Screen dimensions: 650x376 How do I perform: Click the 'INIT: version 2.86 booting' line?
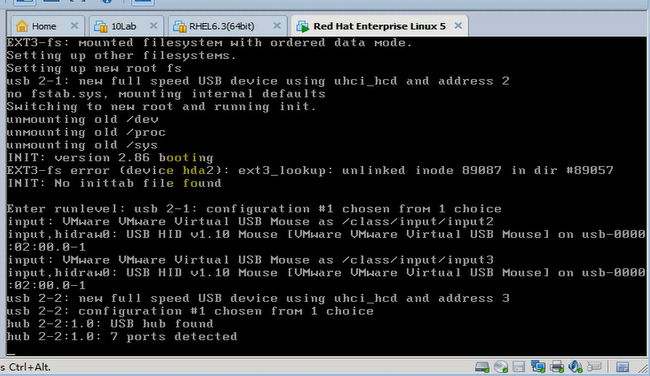[x=110, y=158]
